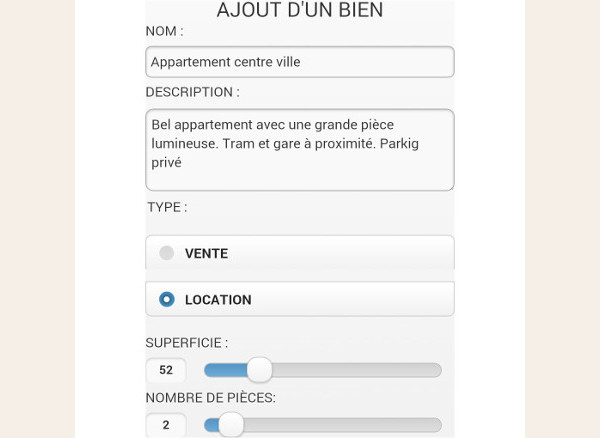The height and width of the screenshot is (438, 600).
Task: Click the Description textarea resize grip
Action: pyautogui.click(x=449, y=185)
